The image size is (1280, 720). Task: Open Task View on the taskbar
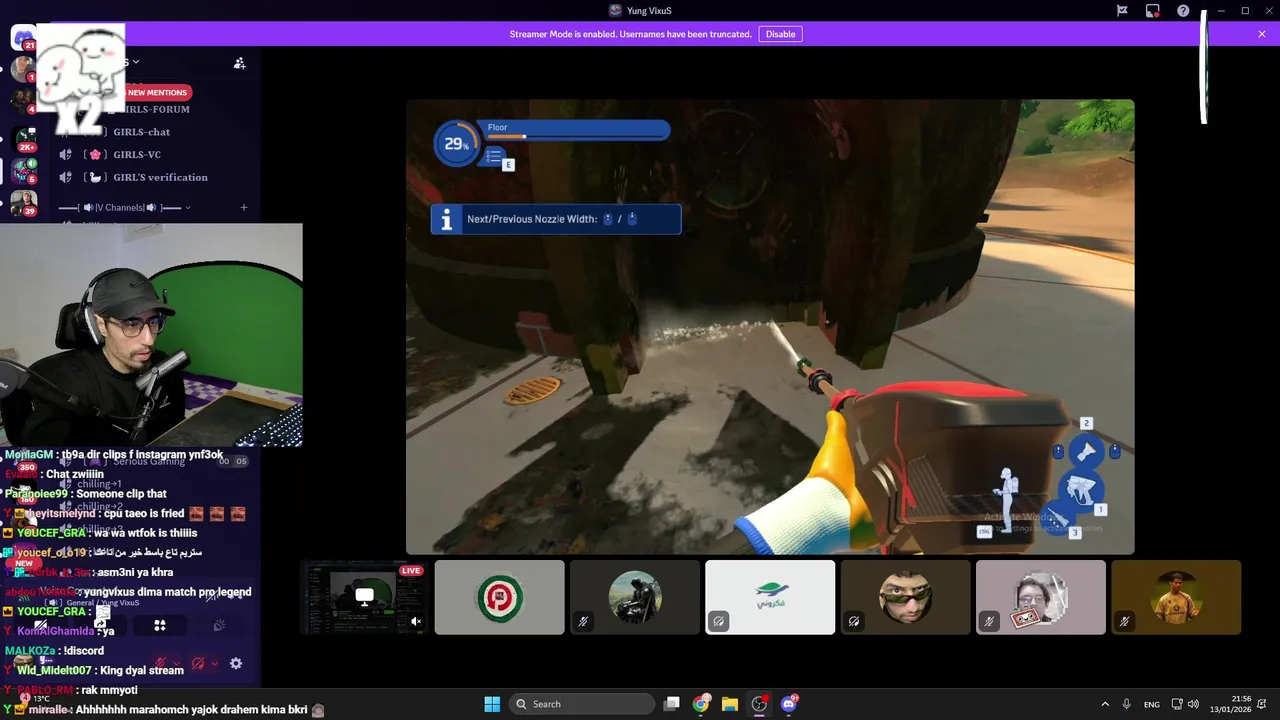[x=672, y=704]
